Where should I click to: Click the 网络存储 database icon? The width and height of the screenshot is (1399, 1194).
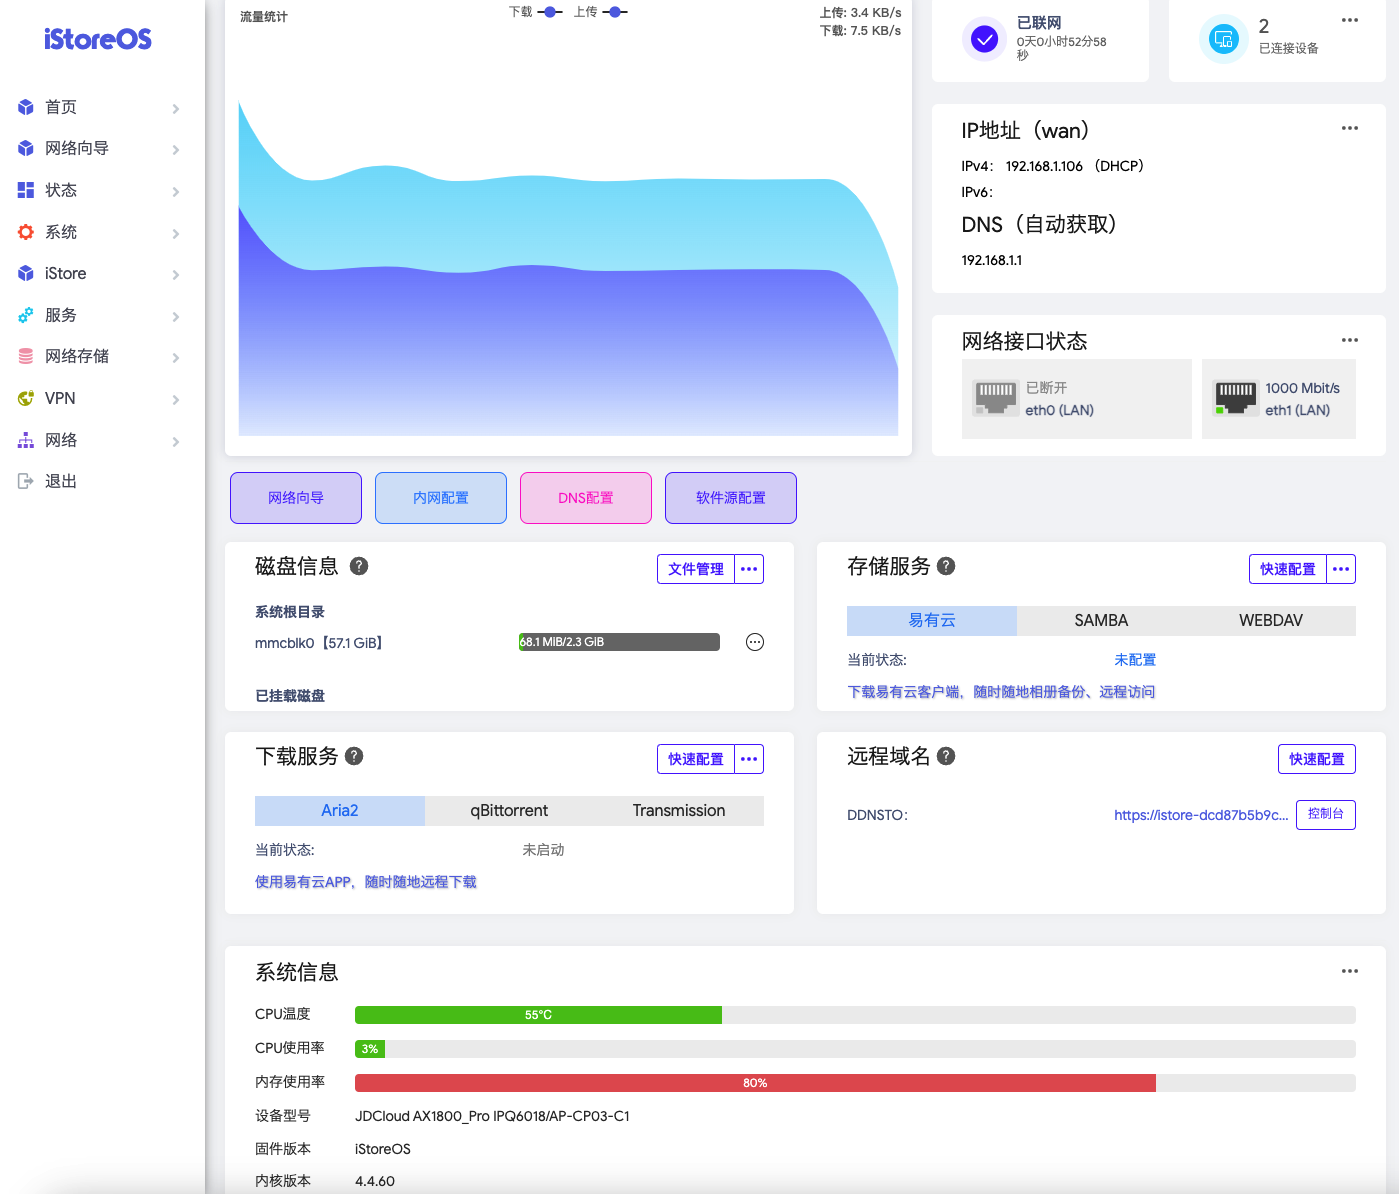coord(26,356)
